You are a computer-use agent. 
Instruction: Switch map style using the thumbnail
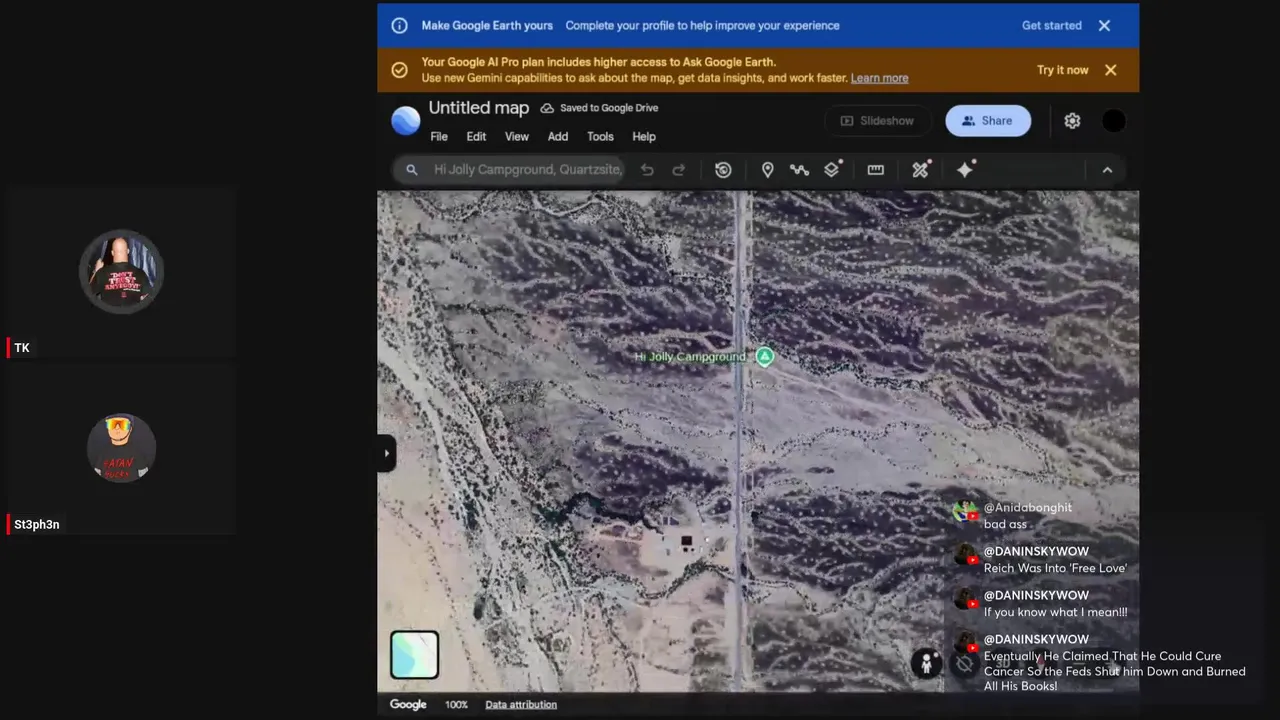coord(414,655)
